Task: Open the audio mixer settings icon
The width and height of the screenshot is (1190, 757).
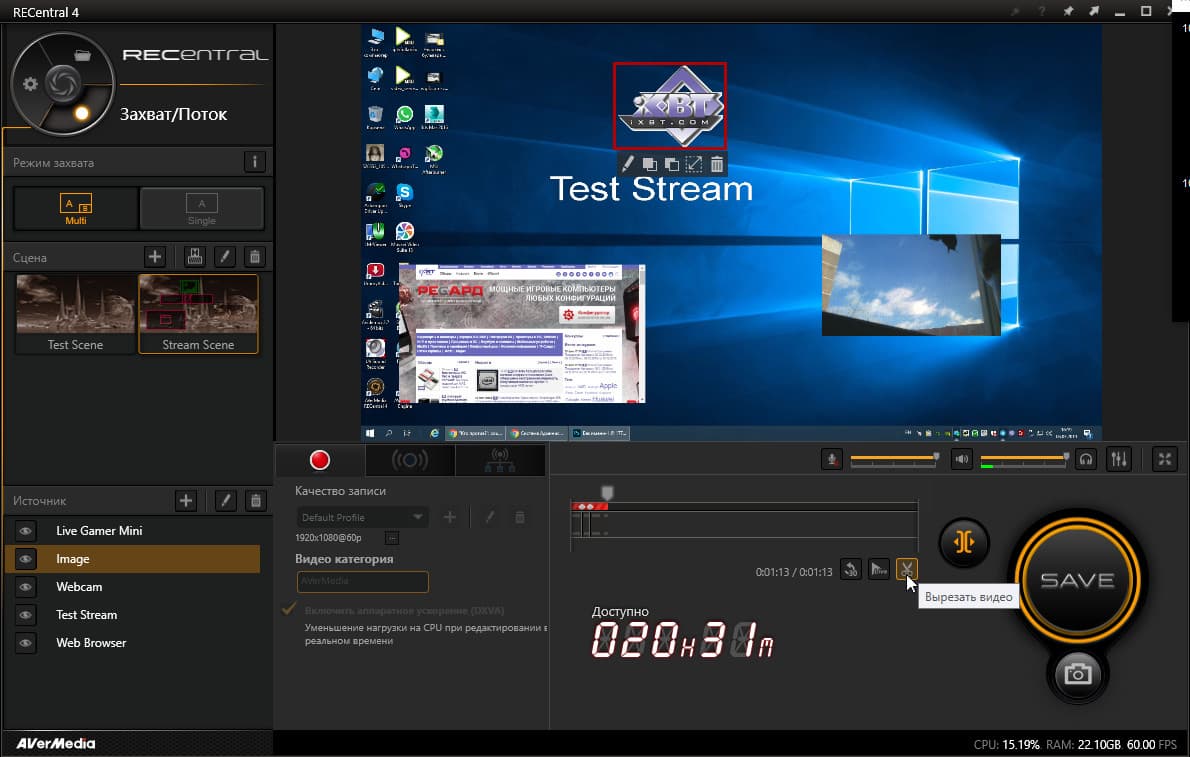Action: click(1119, 459)
